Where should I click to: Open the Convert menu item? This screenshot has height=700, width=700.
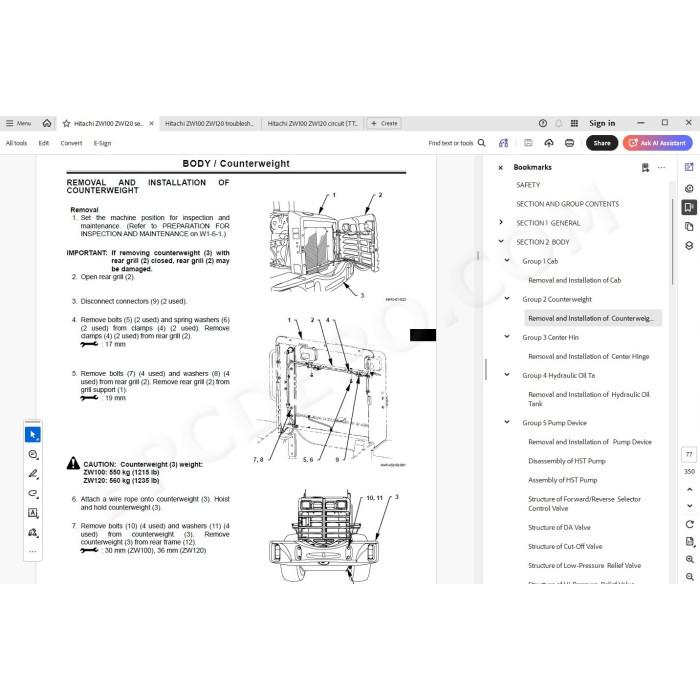[x=71, y=143]
